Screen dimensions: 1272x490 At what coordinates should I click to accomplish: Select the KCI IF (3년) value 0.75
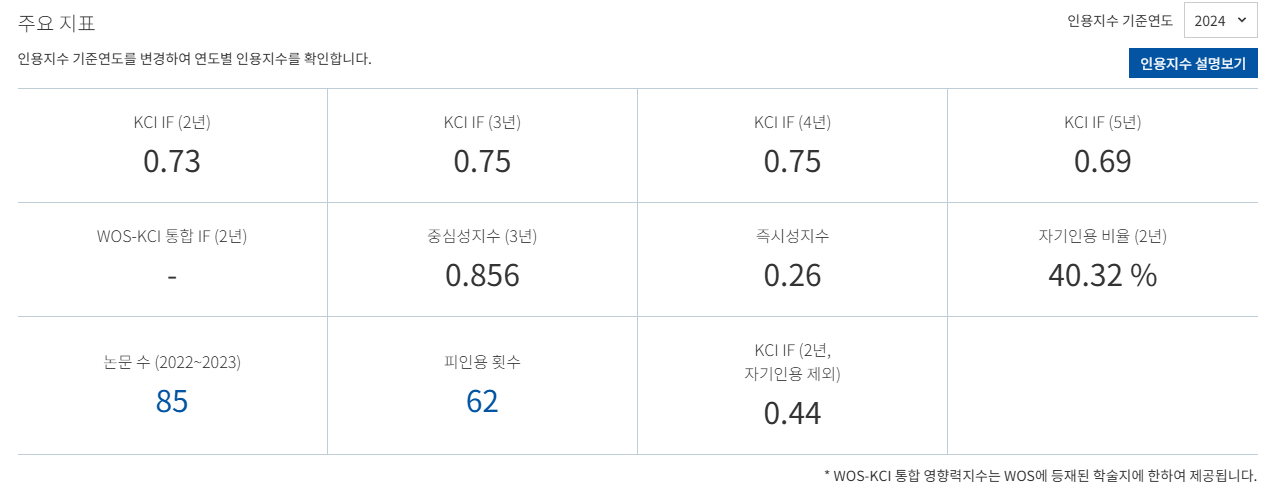(482, 161)
